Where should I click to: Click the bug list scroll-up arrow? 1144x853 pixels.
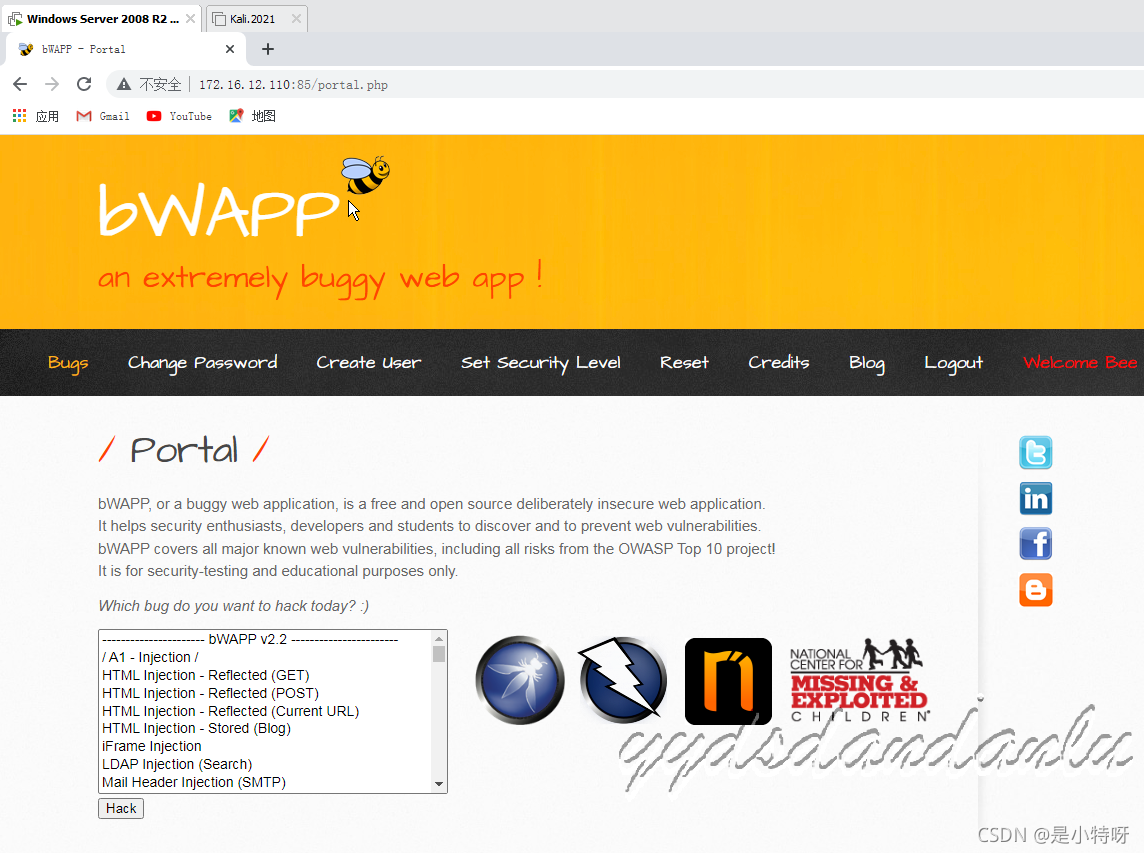(438, 638)
